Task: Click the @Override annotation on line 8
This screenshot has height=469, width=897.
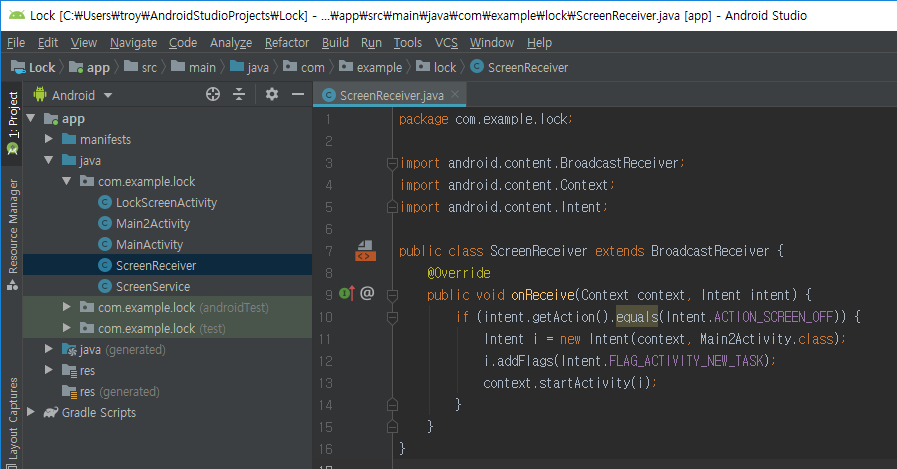Action: [459, 273]
